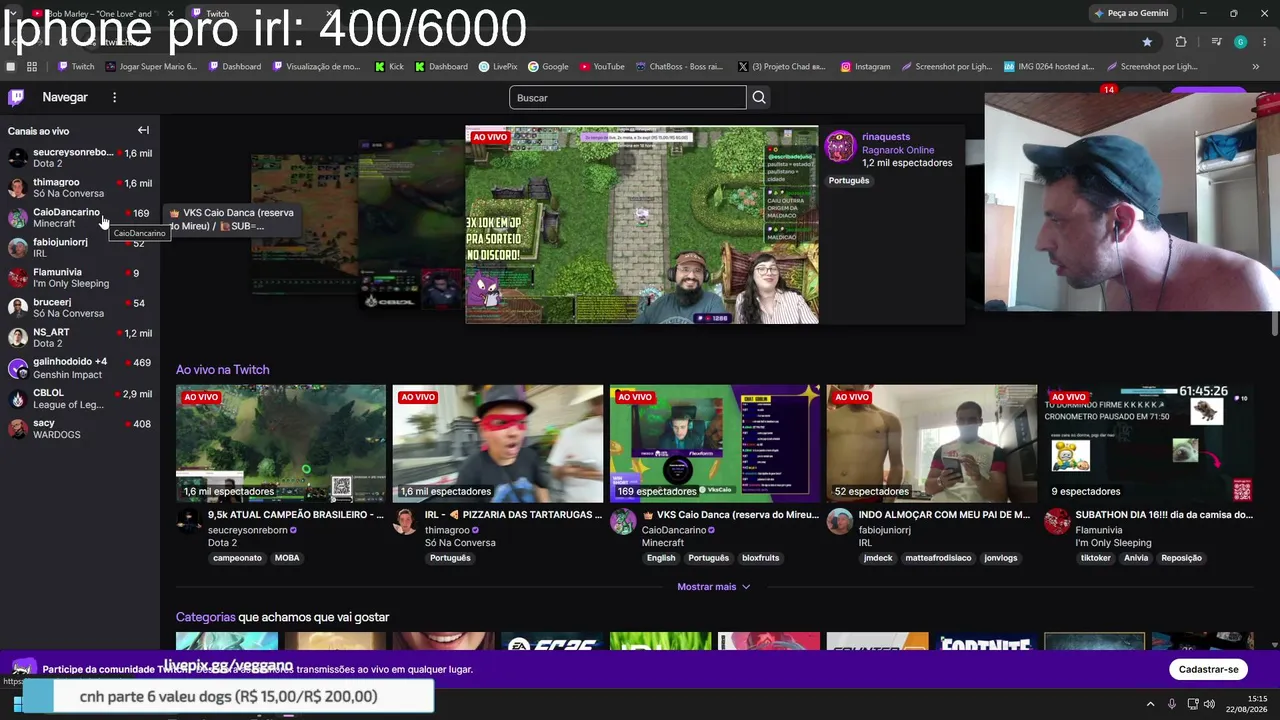The height and width of the screenshot is (720, 1280).
Task: Open the Categorias link
Action: (205, 617)
